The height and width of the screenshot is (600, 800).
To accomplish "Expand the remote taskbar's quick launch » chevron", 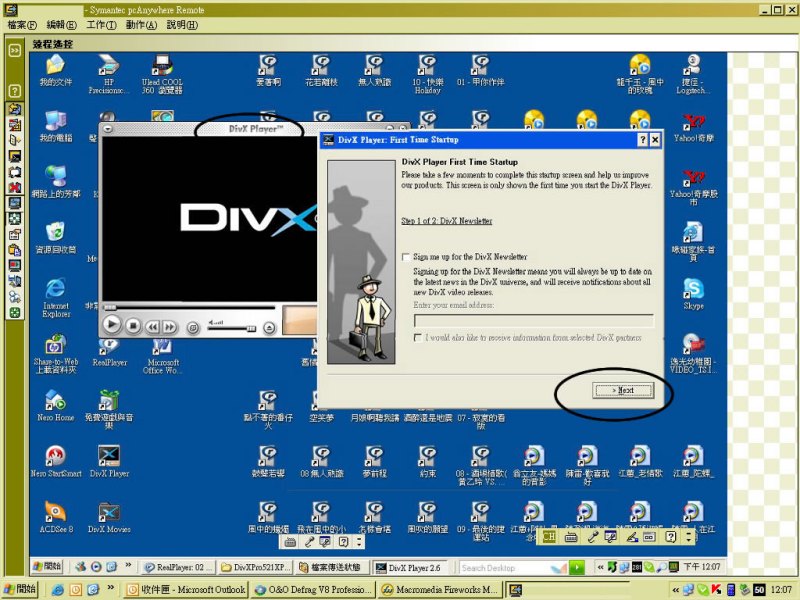I will [x=128, y=565].
